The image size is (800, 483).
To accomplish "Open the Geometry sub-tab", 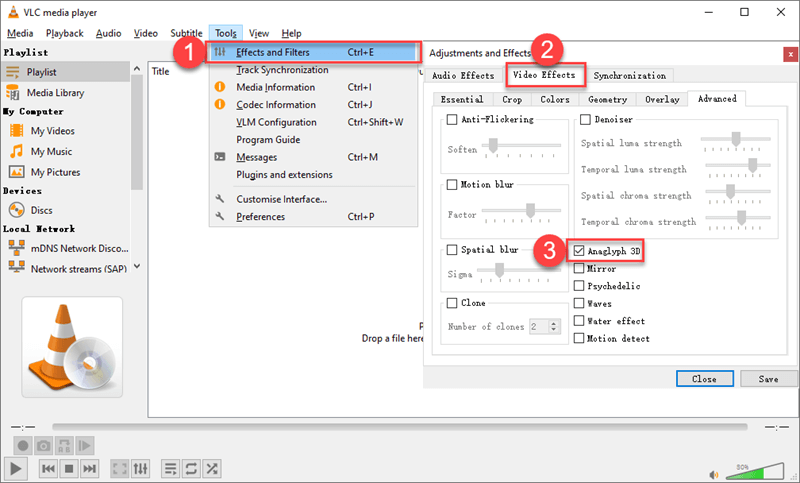I will [607, 99].
